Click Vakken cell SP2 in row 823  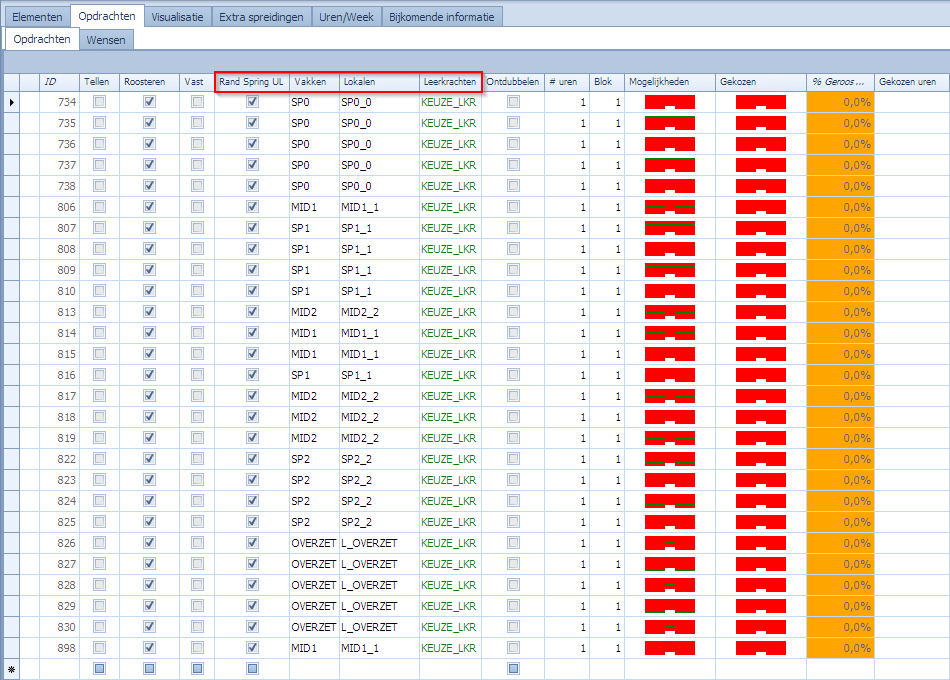(x=314, y=480)
